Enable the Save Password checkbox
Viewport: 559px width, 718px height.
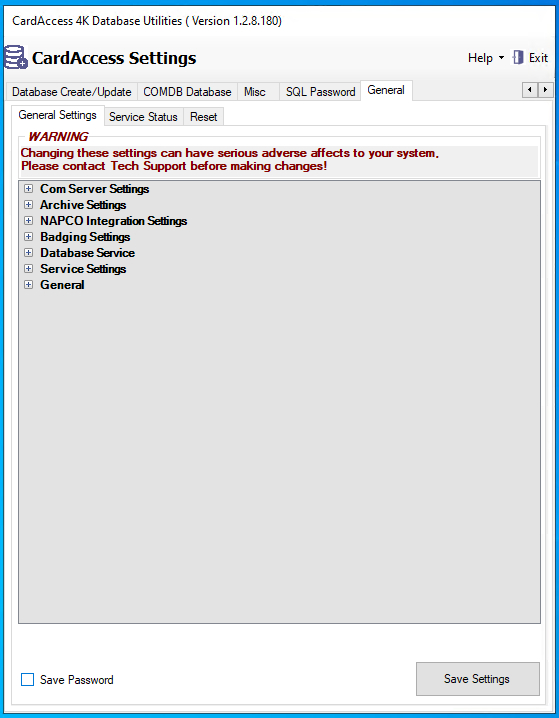point(27,680)
